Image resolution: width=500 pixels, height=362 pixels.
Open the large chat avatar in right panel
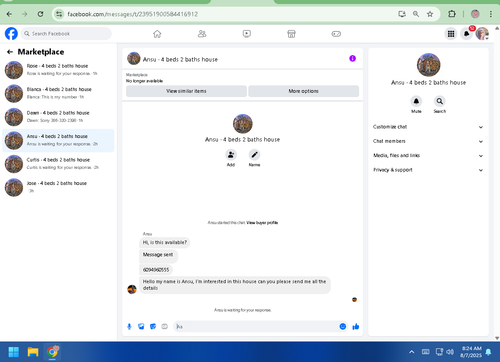click(428, 65)
